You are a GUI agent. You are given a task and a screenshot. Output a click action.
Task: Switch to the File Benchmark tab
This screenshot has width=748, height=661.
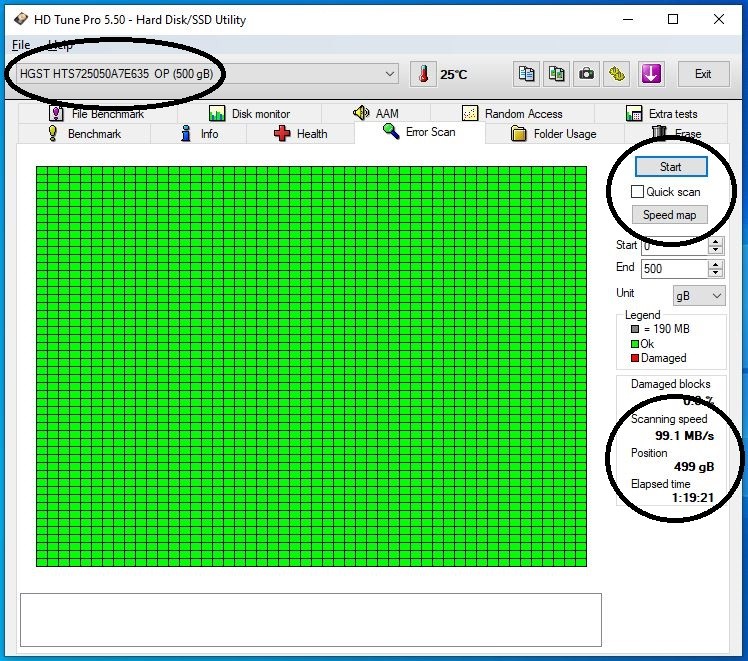tap(98, 114)
